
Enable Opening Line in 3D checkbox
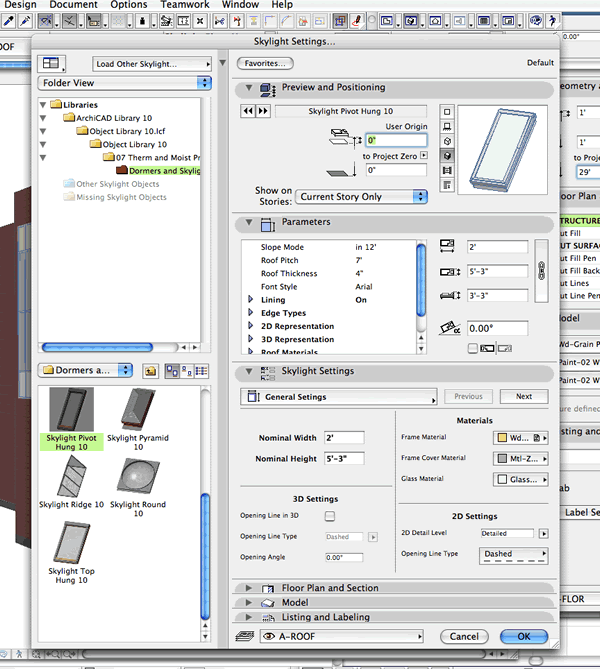(330, 516)
